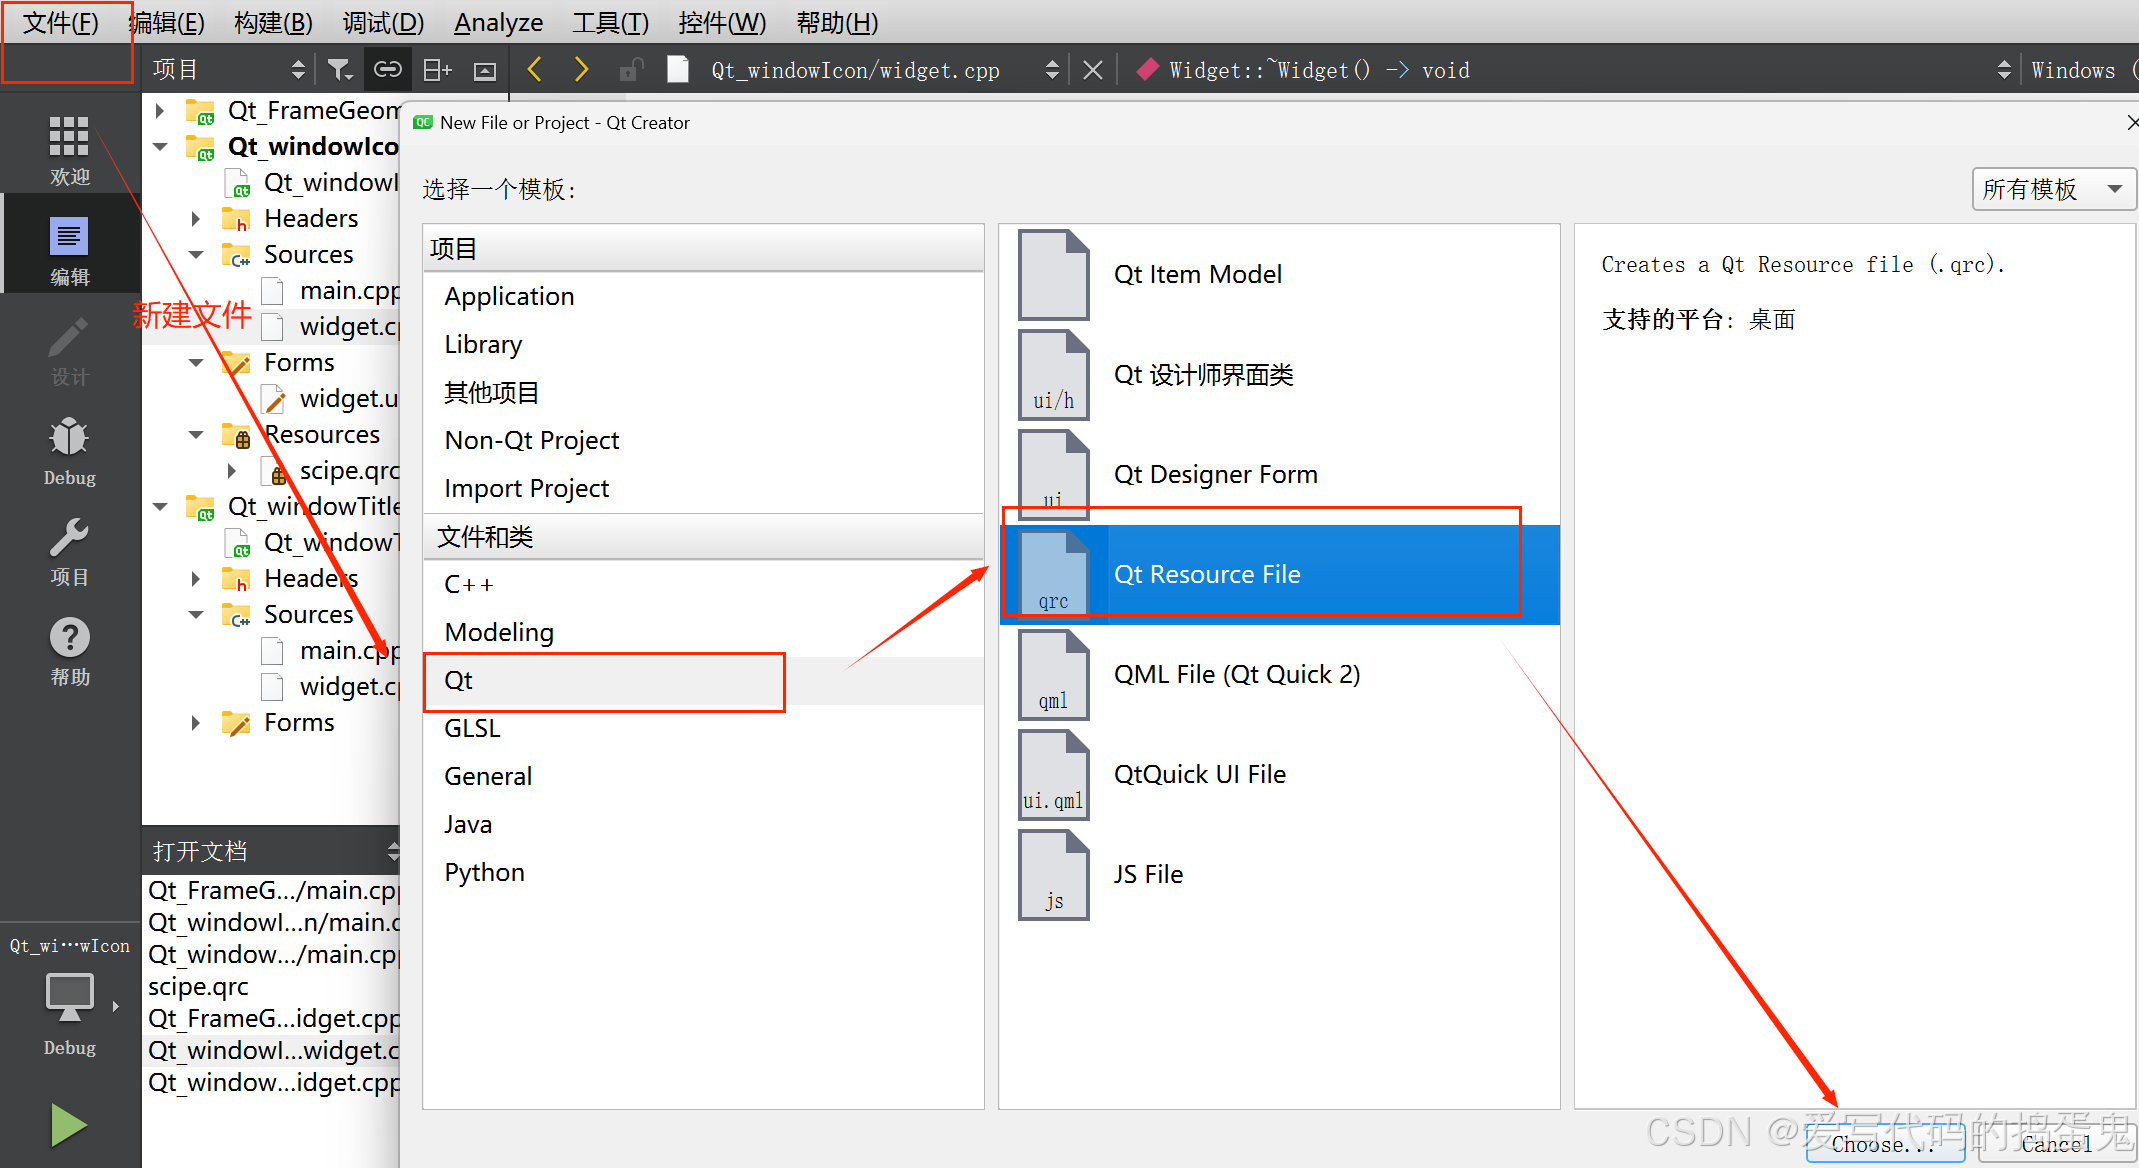Viewport: 2139px width, 1168px height.
Task: Select Library project category
Action: [704, 344]
